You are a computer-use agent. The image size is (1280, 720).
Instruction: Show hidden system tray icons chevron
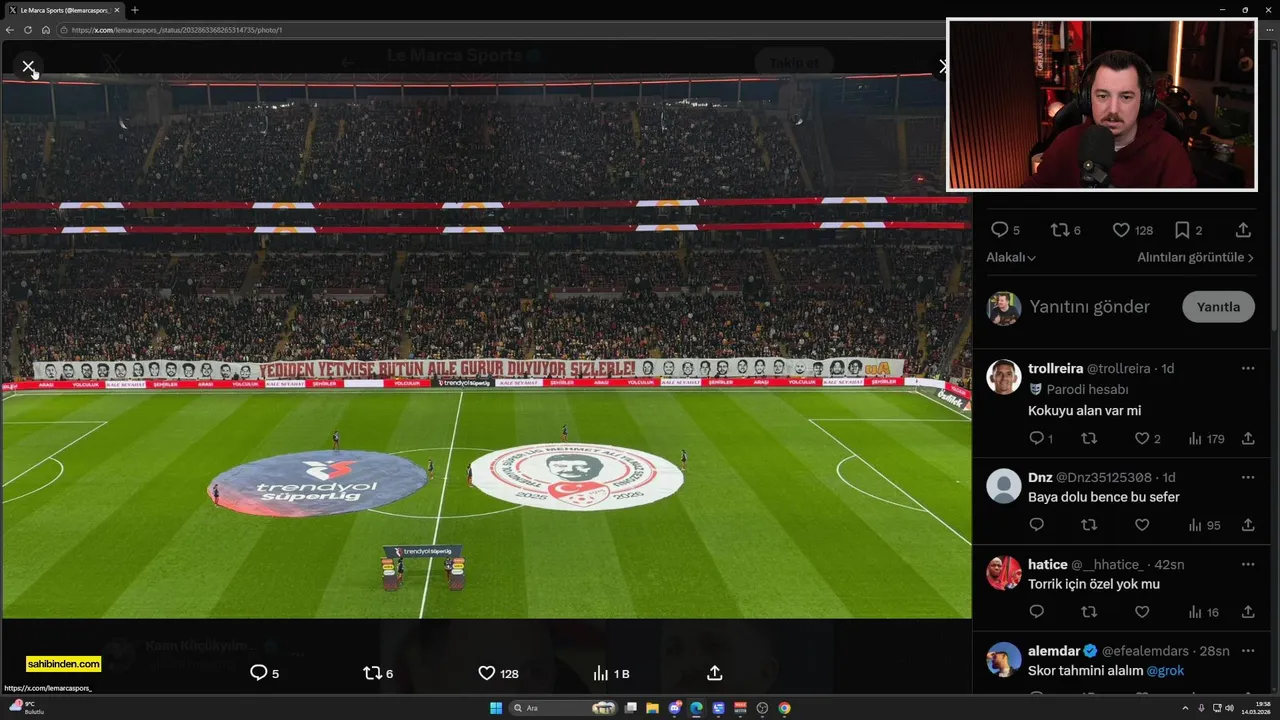[1187, 708]
